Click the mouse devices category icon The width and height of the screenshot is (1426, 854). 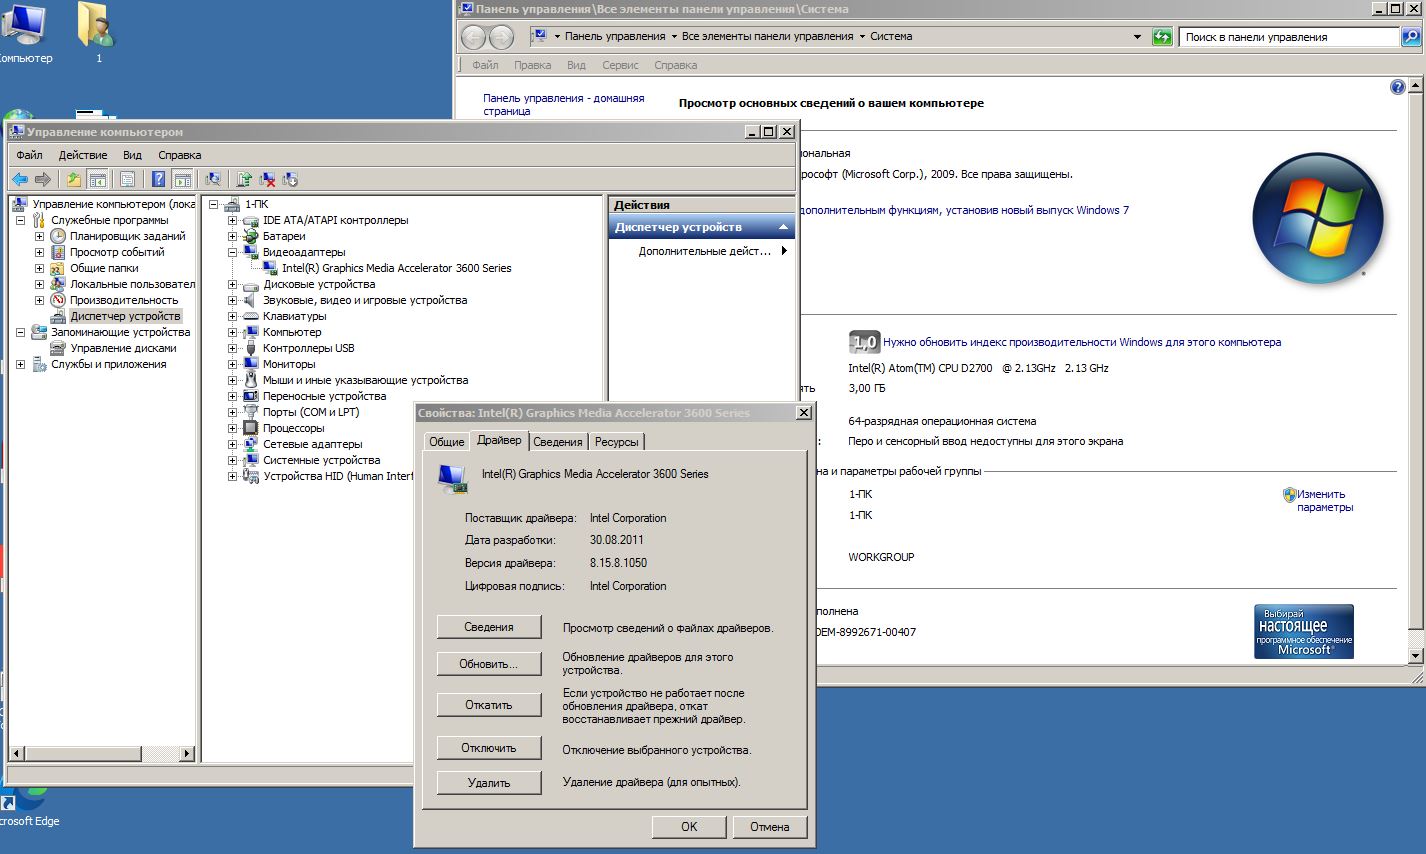(251, 380)
